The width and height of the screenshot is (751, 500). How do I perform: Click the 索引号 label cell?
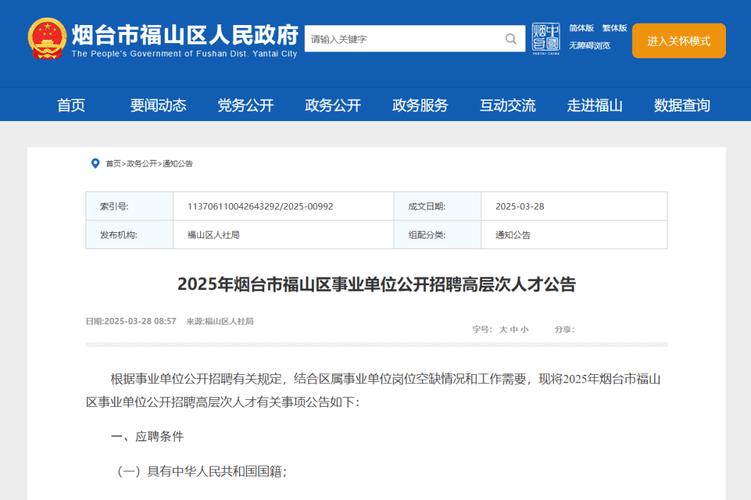[x=129, y=206]
